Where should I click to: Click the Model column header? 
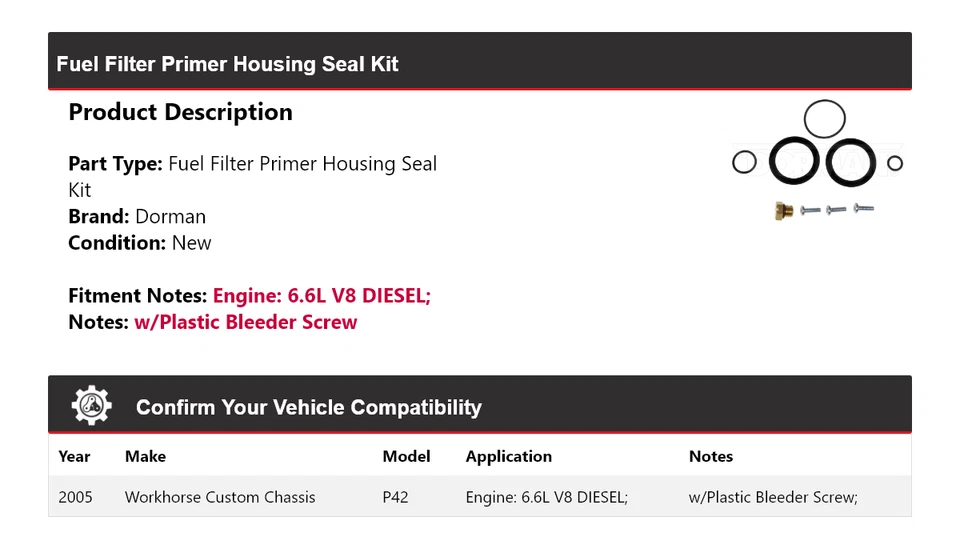(406, 456)
